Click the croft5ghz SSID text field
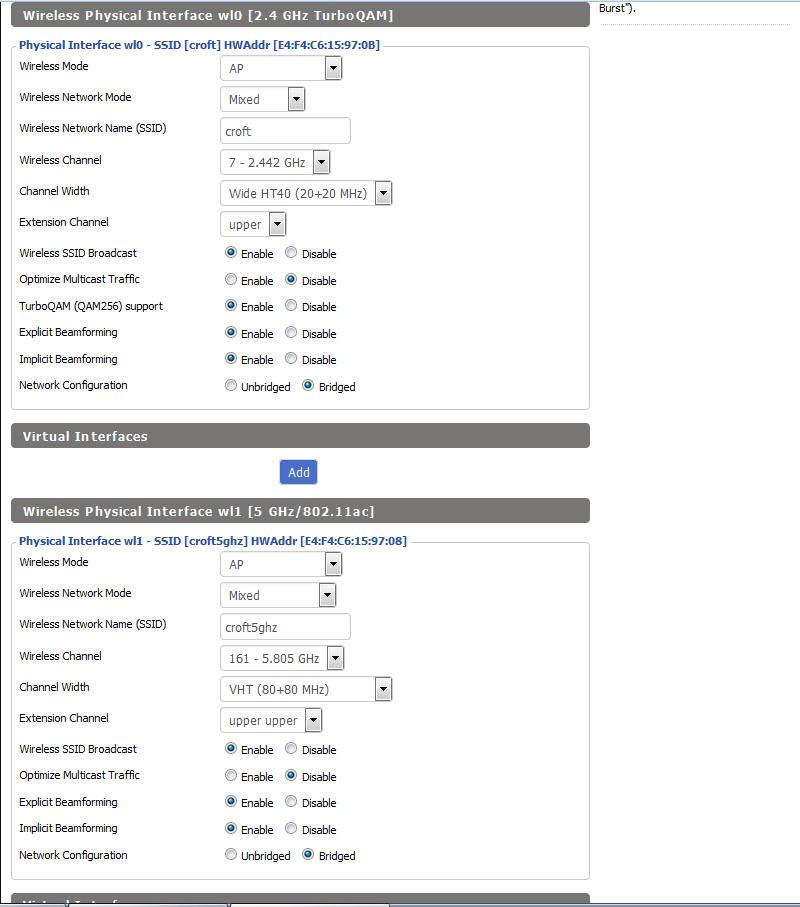 [285, 627]
